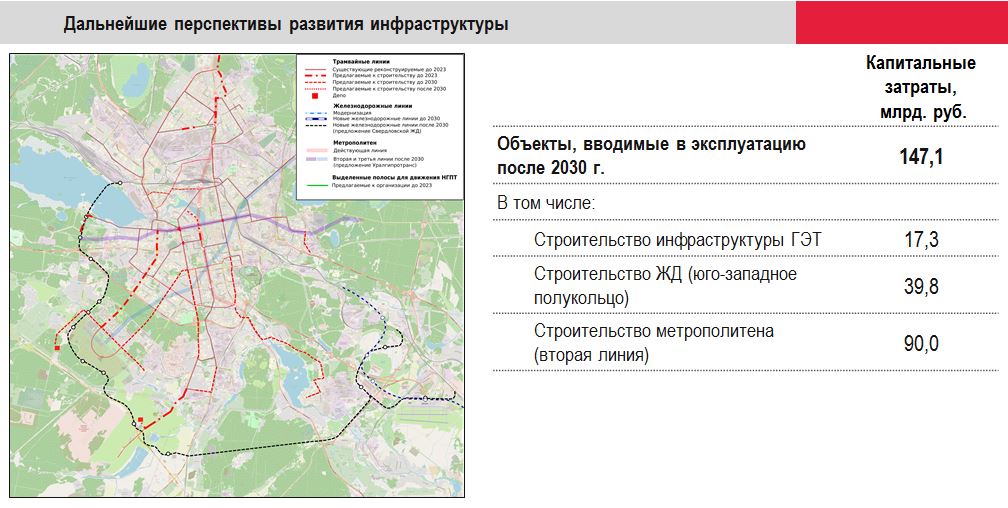Click the Железнодорожные линии legend heading
This screenshot has width=1008, height=508.
[x=373, y=106]
